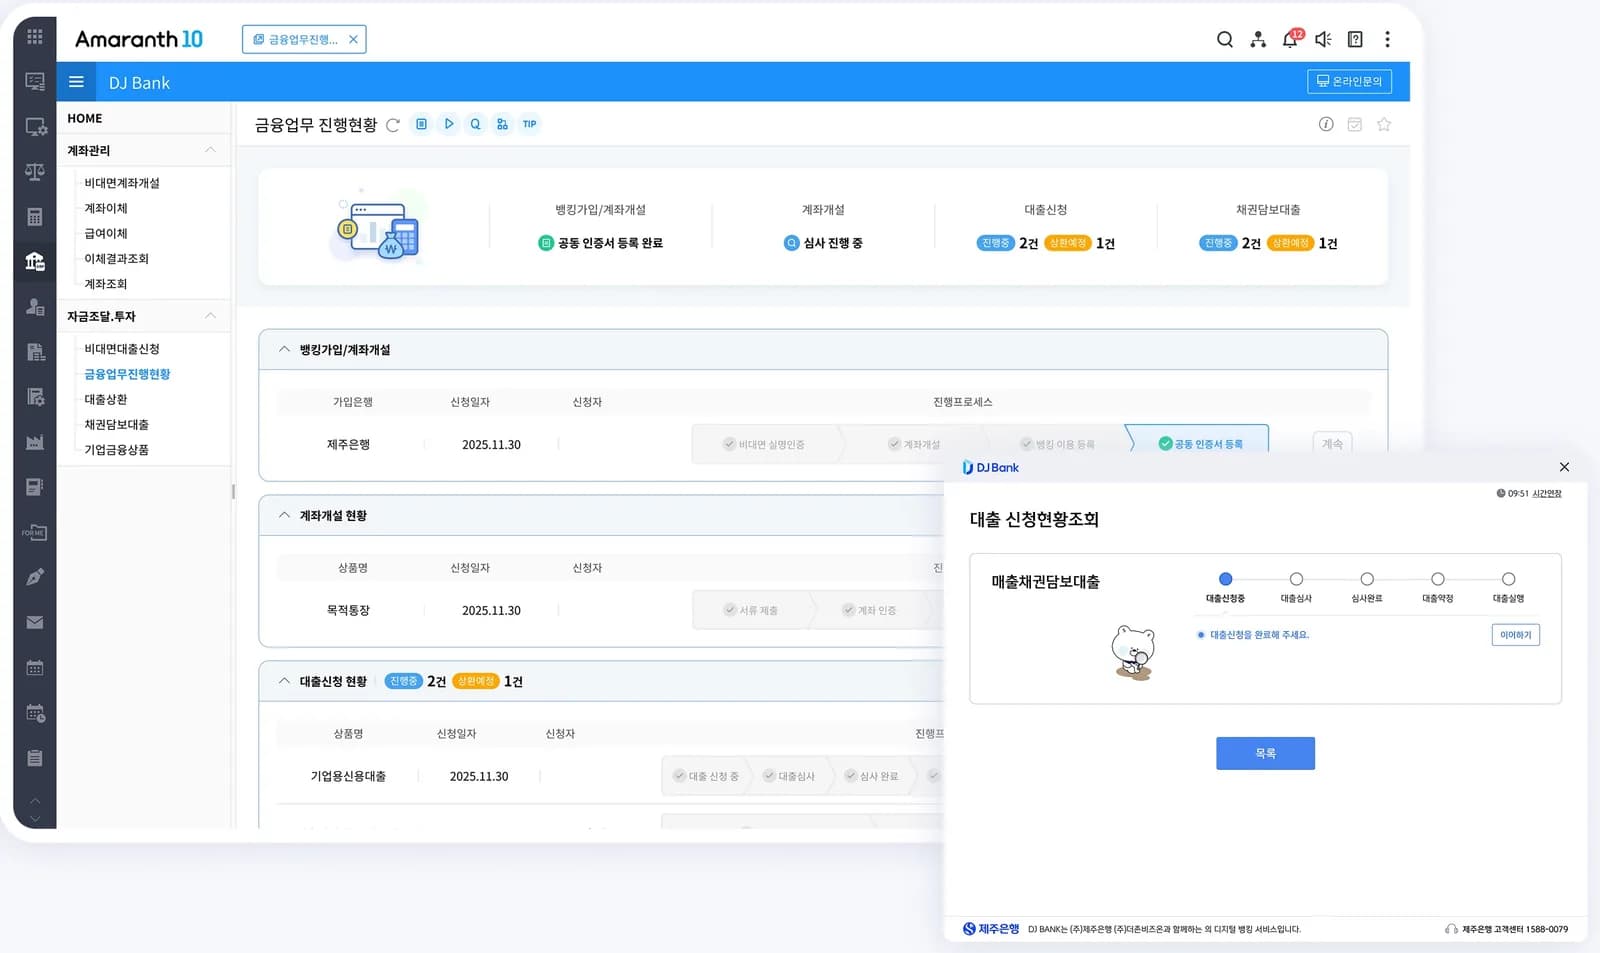
Task: Click the 계속 button in 제주은행 row
Action: pos(1332,443)
